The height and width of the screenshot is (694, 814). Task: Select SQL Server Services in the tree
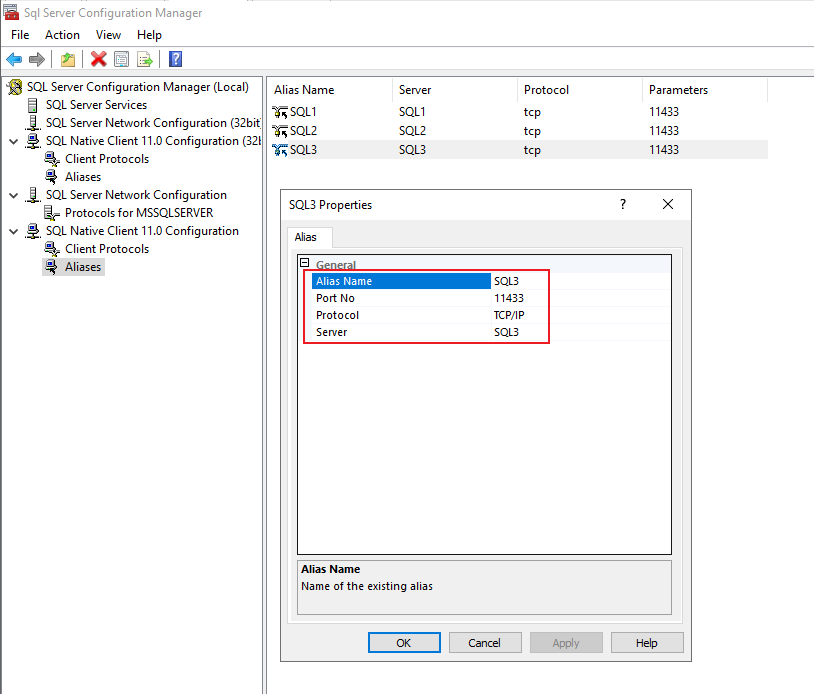96,105
